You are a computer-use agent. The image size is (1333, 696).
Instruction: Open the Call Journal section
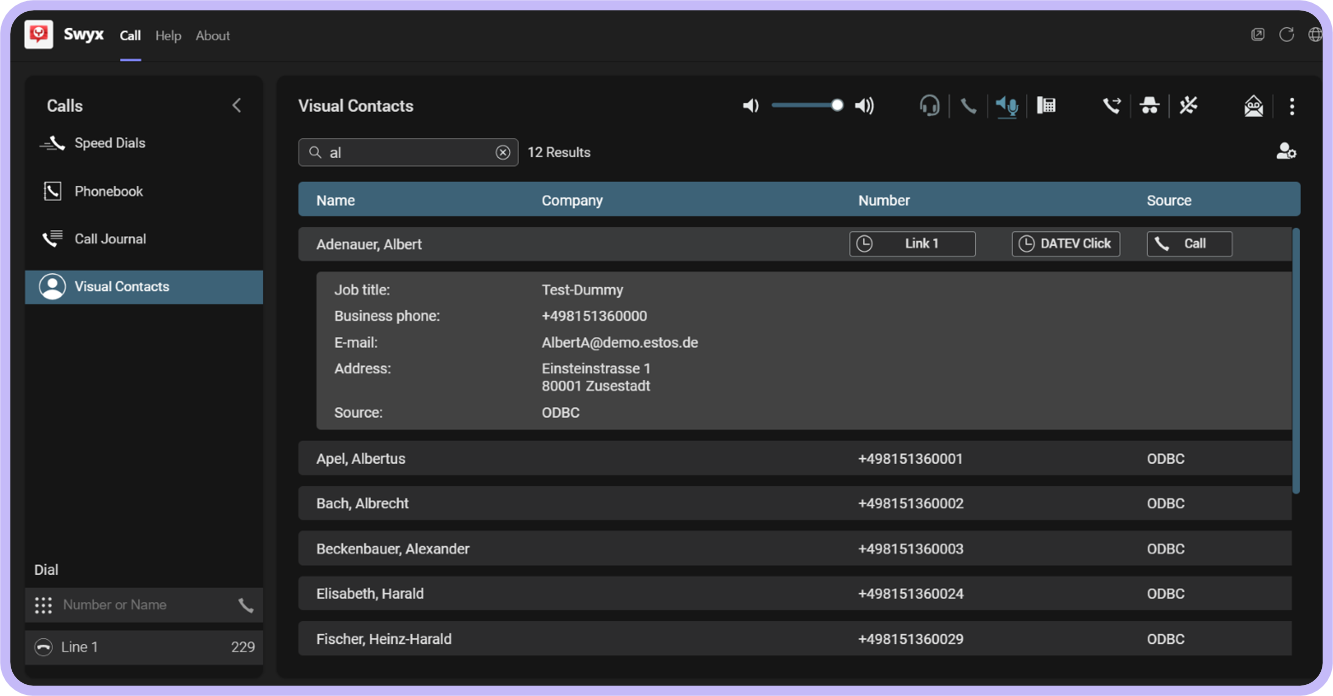click(x=110, y=239)
